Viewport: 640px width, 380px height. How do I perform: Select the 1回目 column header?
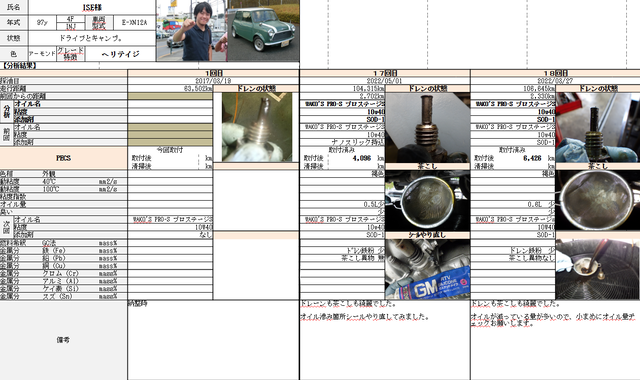[x=213, y=73]
